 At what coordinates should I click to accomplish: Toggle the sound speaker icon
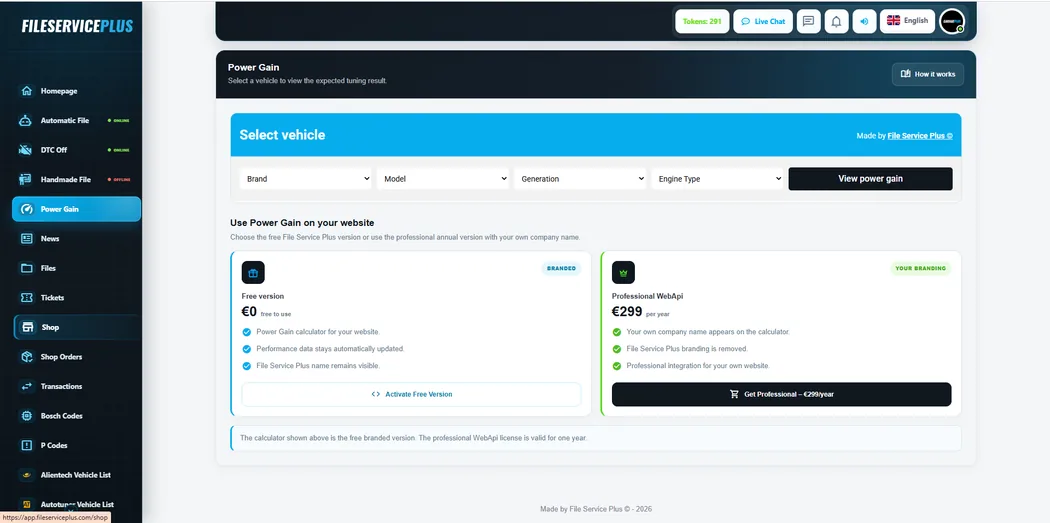[865, 21]
